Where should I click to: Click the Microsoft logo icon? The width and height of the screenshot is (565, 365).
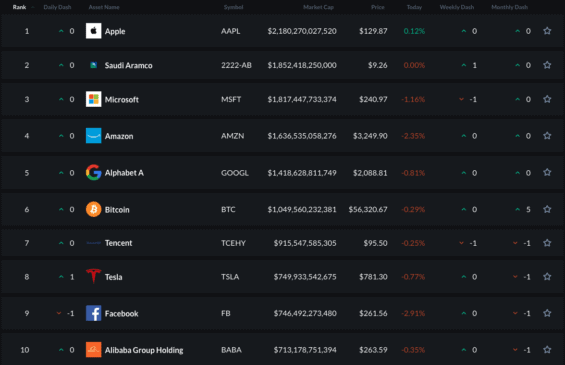[x=93, y=99]
